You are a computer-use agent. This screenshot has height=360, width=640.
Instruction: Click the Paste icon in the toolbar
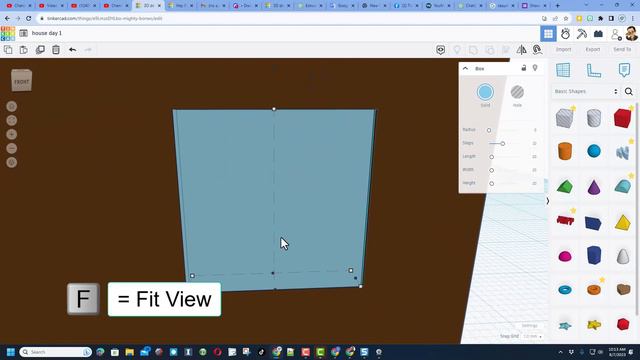click(24, 50)
